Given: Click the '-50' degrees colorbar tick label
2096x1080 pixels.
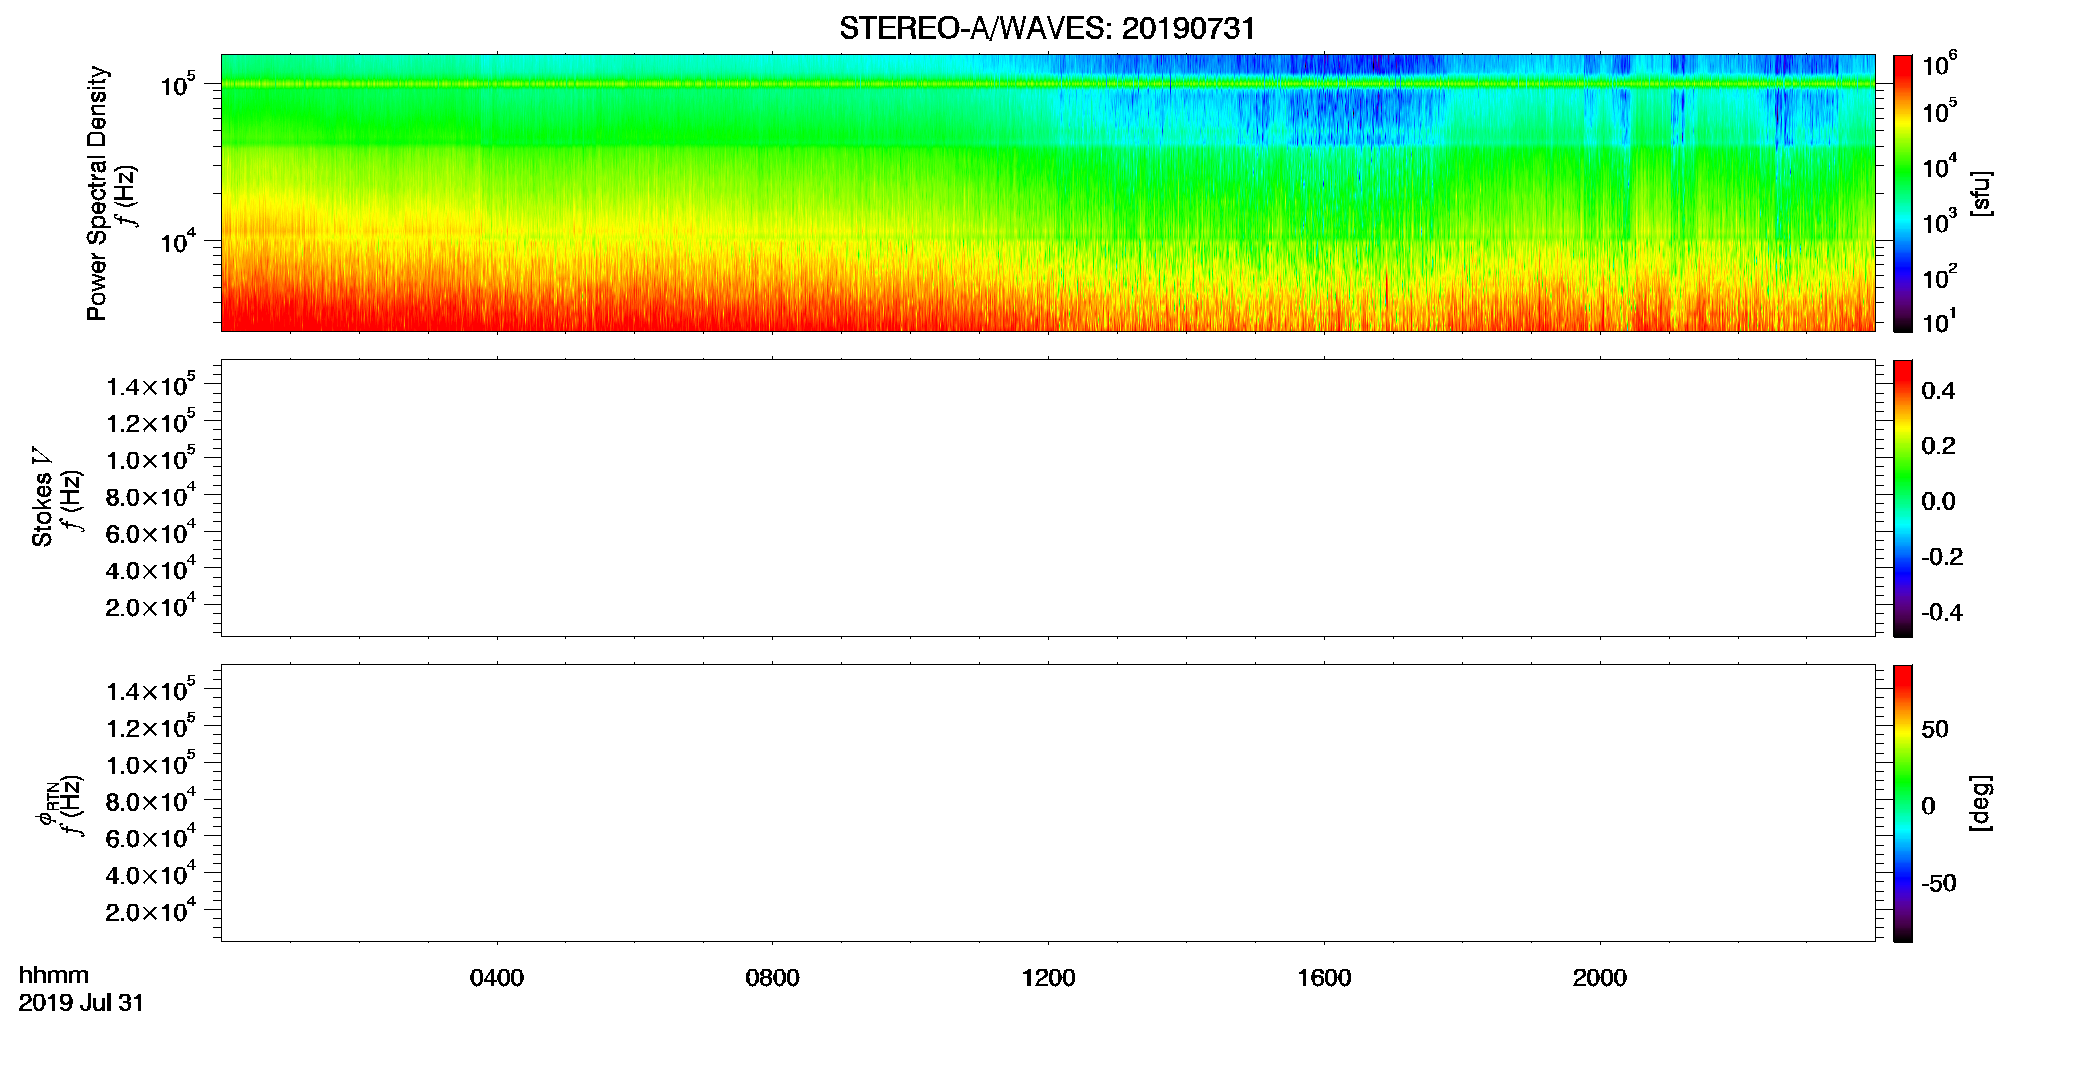Looking at the screenshot, I should click(1938, 884).
